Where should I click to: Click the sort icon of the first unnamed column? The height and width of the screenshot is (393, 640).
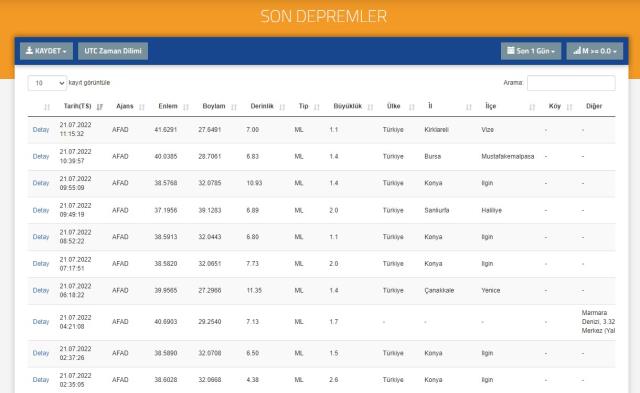pos(47,107)
